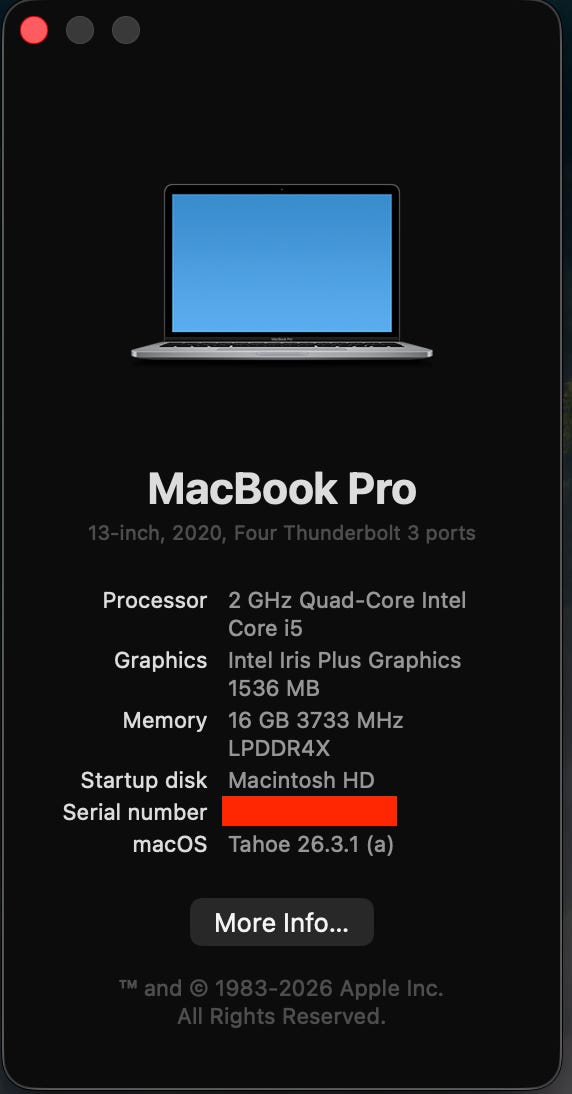
Task: Click the red redacted serial number box
Action: coord(310,811)
